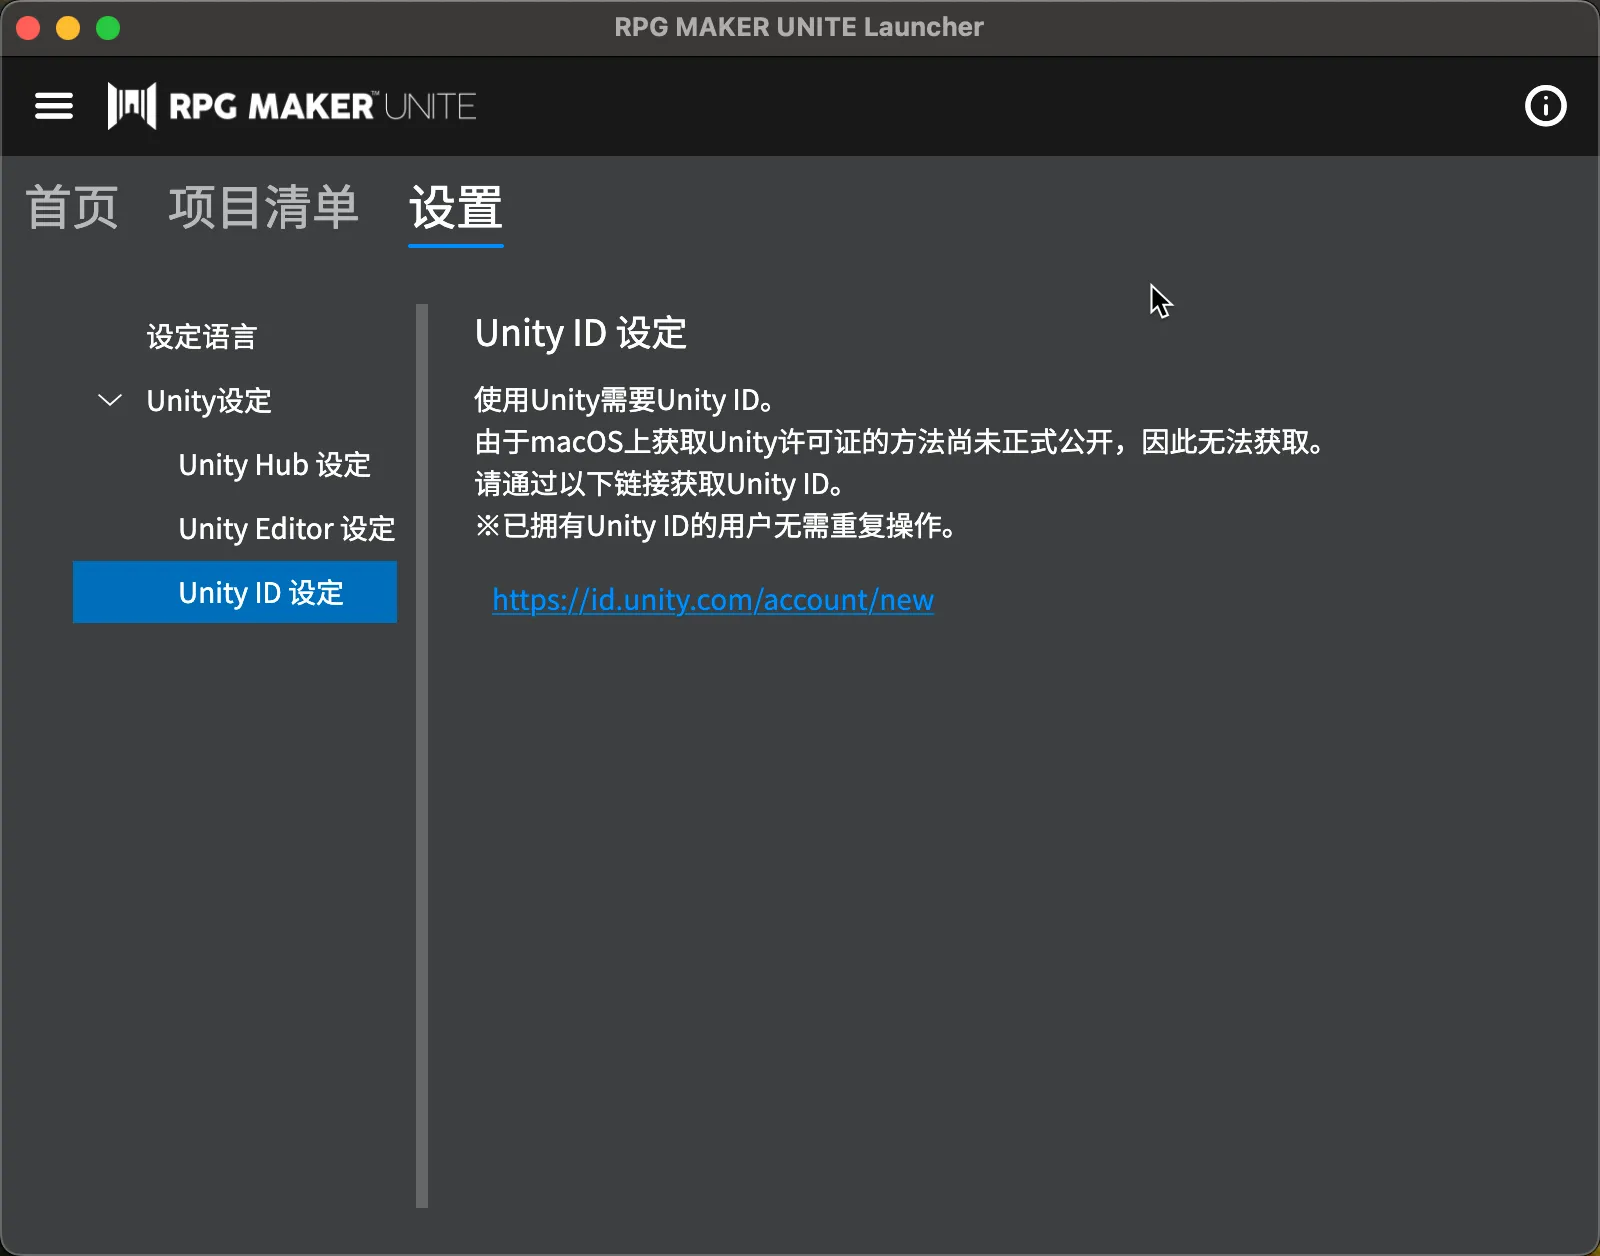Viewport: 1600px width, 1256px height.
Task: Open Unity Editor 设定
Action: click(x=287, y=529)
